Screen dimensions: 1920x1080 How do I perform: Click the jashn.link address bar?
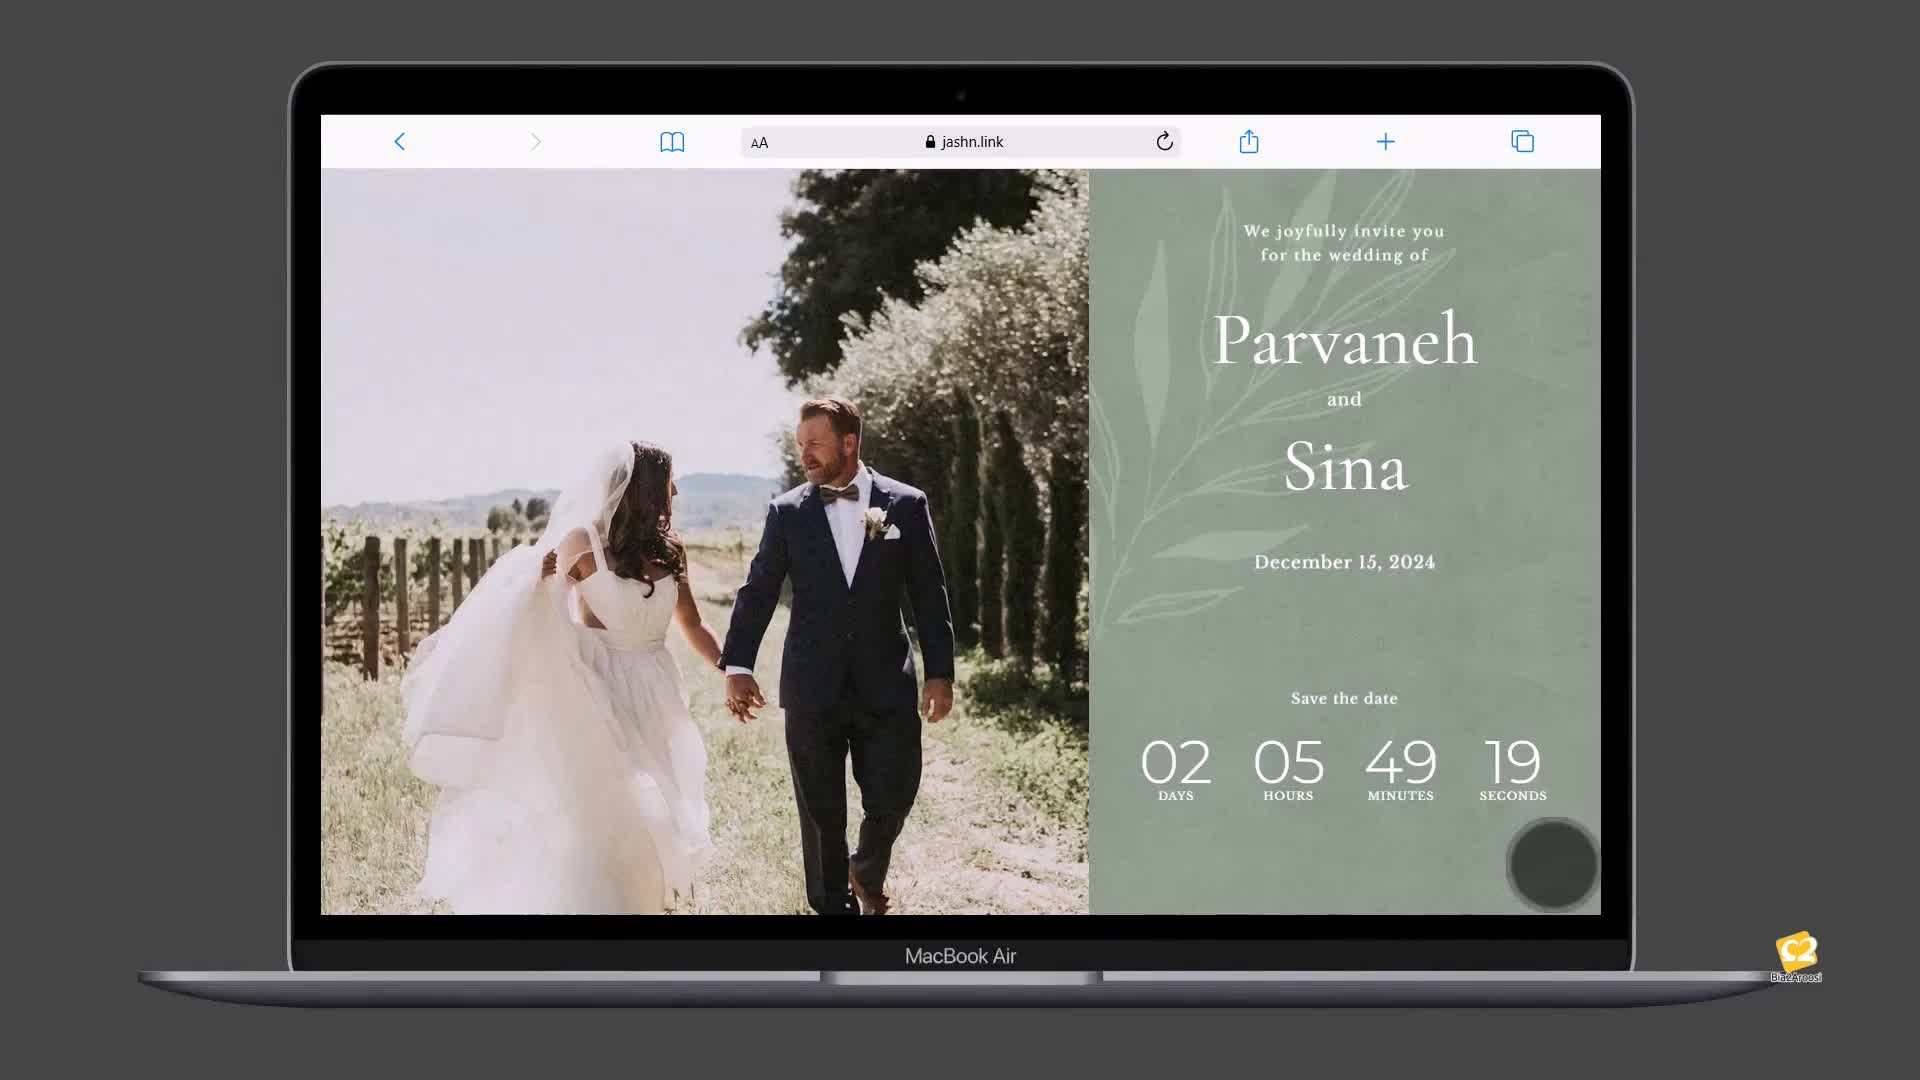tap(1040, 142)
